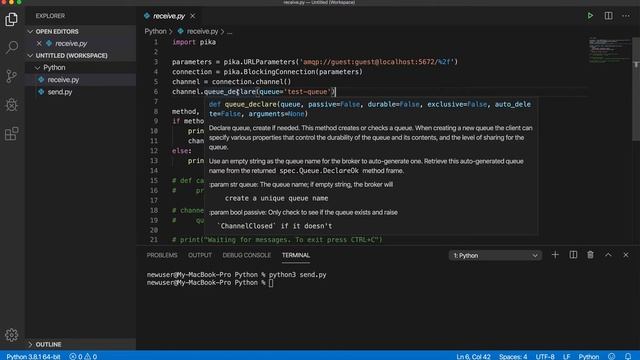
Task: Click 'python3 send.py' command in terminal
Action: pos(297,275)
